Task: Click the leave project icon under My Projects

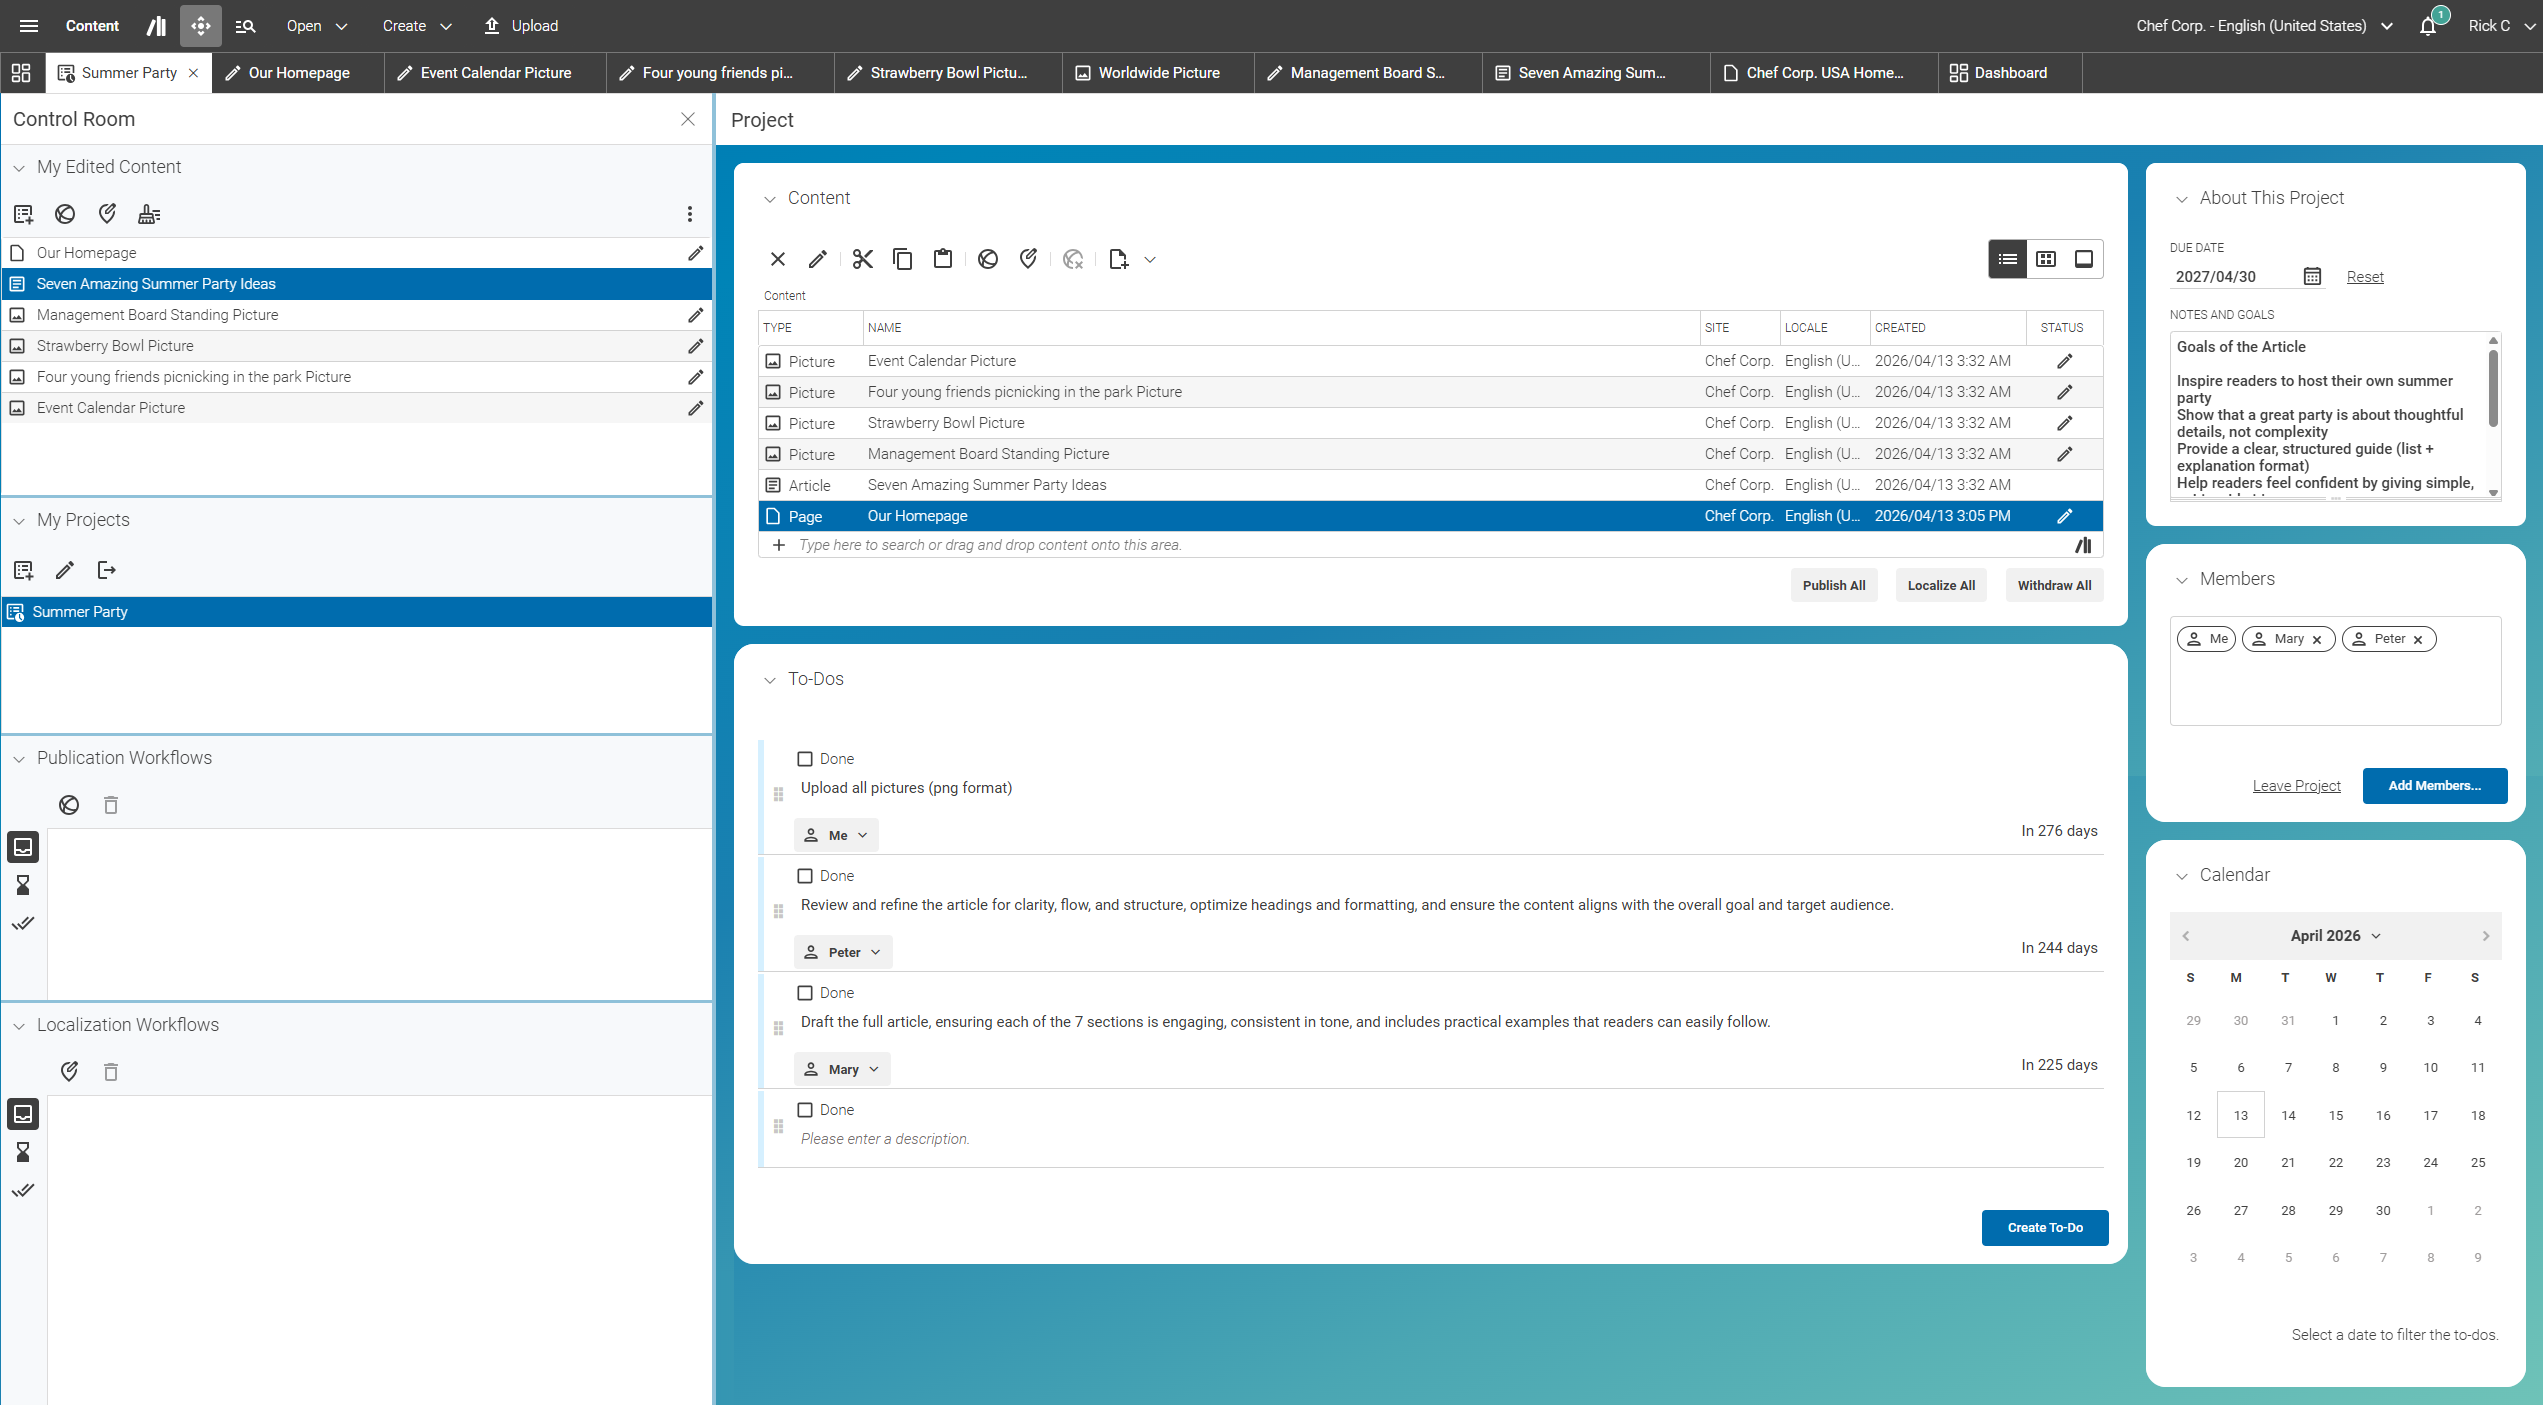Action: [106, 570]
